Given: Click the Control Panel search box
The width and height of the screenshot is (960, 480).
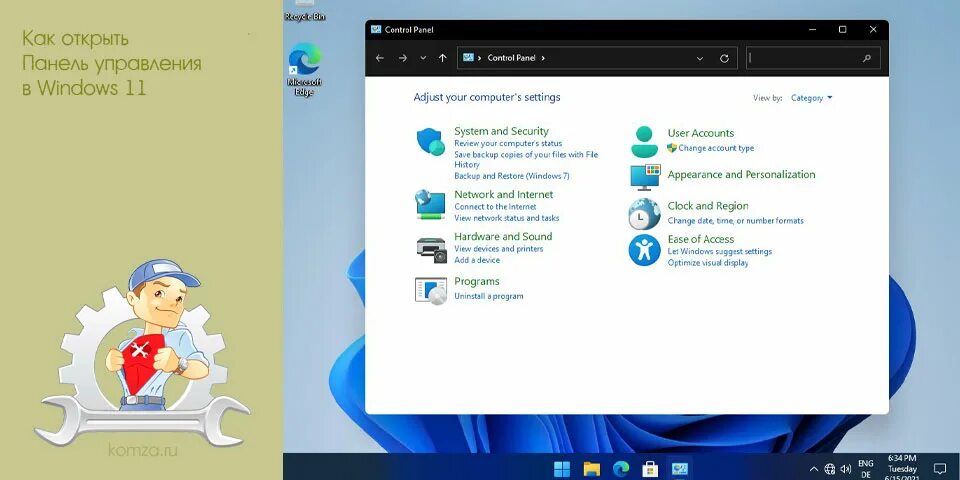Looking at the screenshot, I should coord(813,58).
